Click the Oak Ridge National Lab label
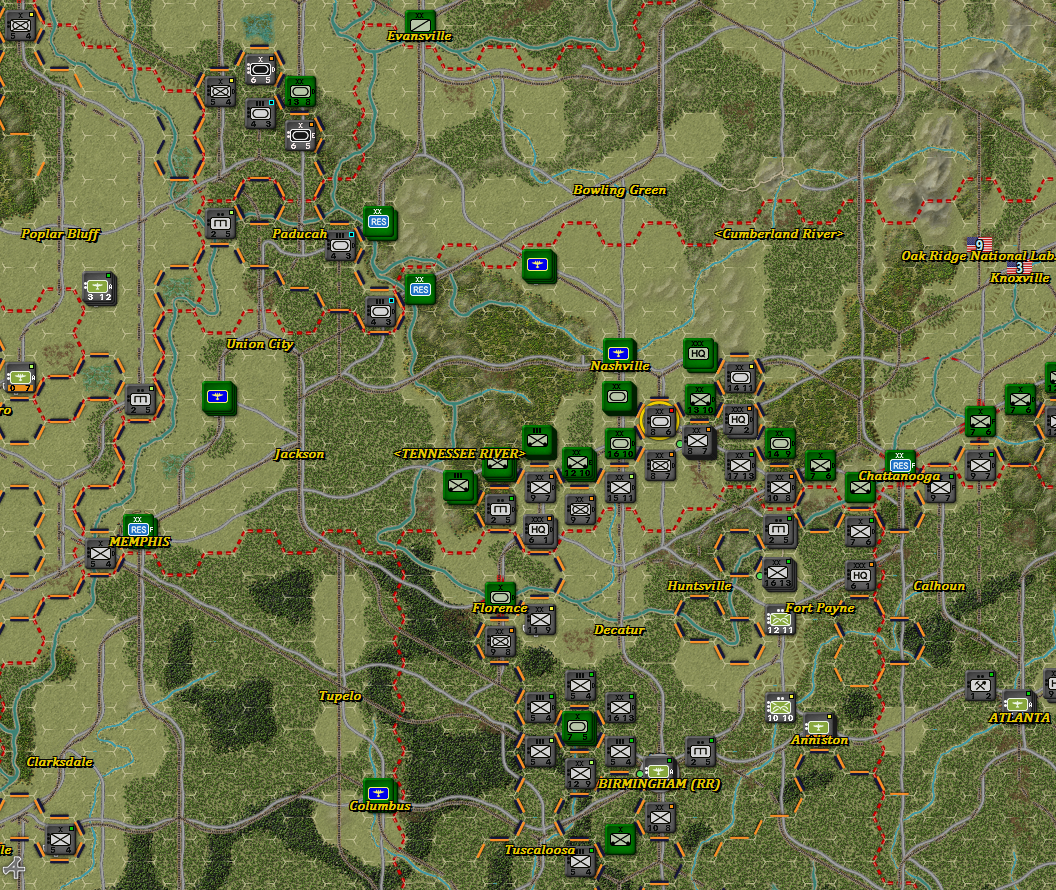The height and width of the screenshot is (890, 1056). [x=978, y=256]
